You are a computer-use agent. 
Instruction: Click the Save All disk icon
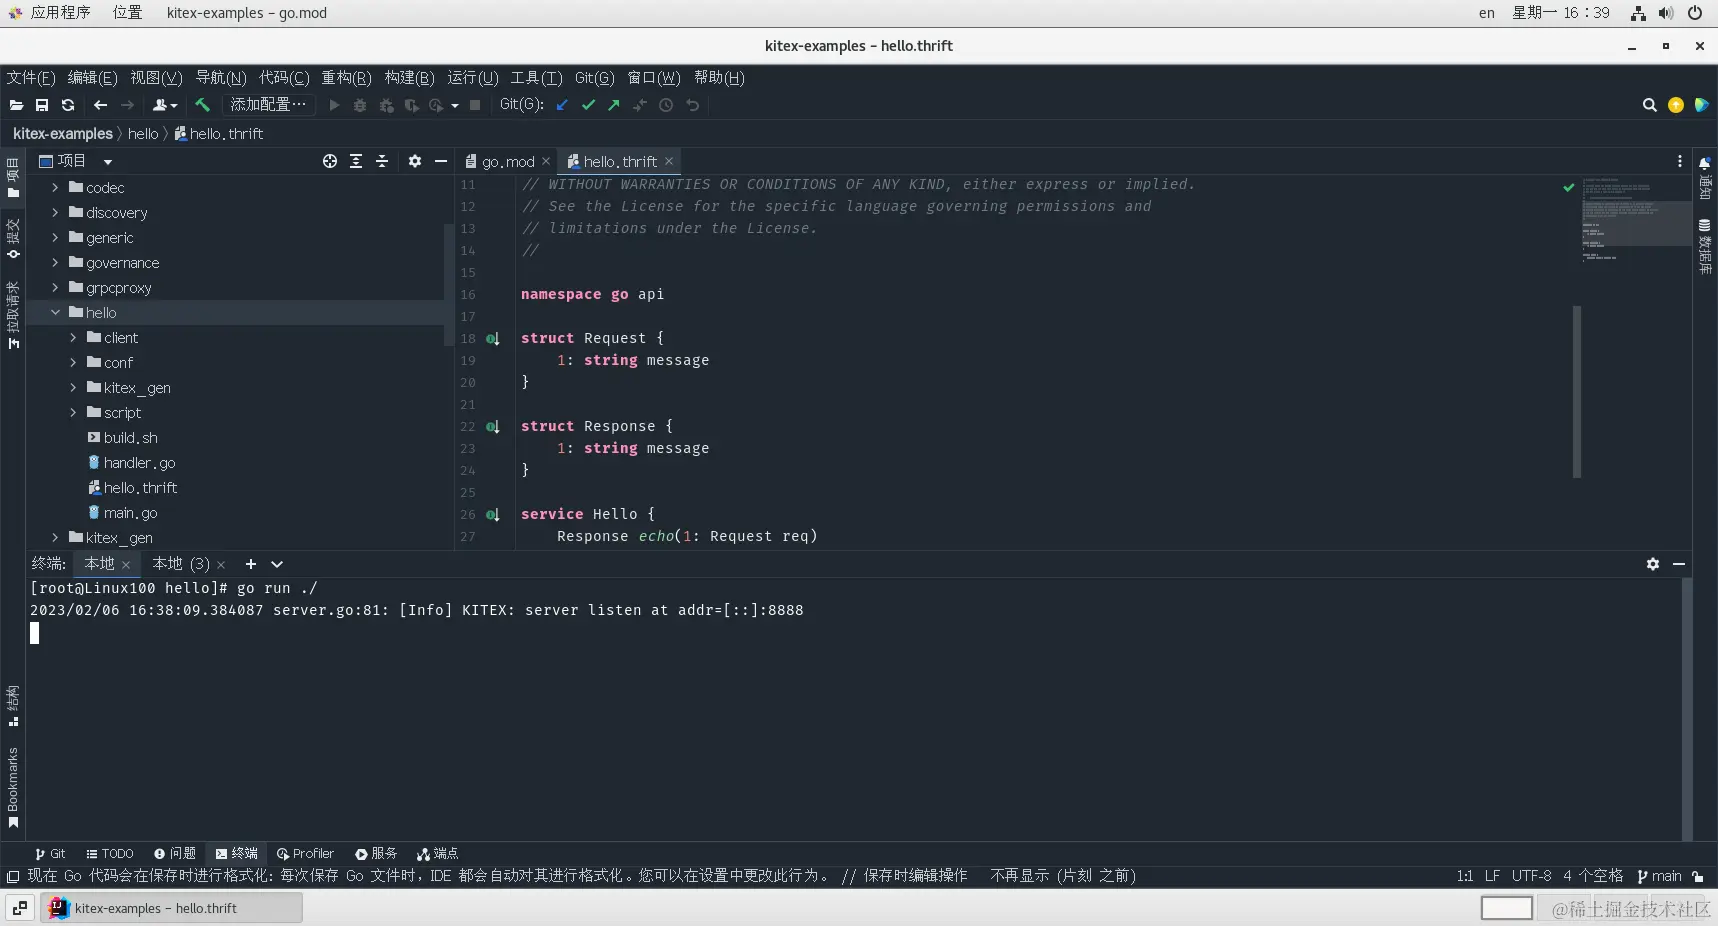tap(42, 105)
